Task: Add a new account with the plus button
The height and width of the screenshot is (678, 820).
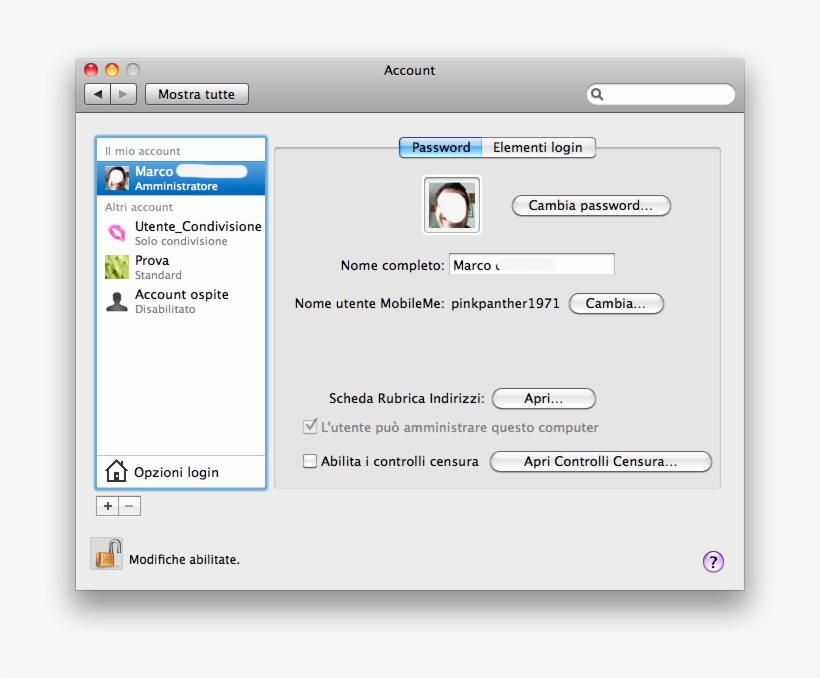Action: pyautogui.click(x=107, y=506)
